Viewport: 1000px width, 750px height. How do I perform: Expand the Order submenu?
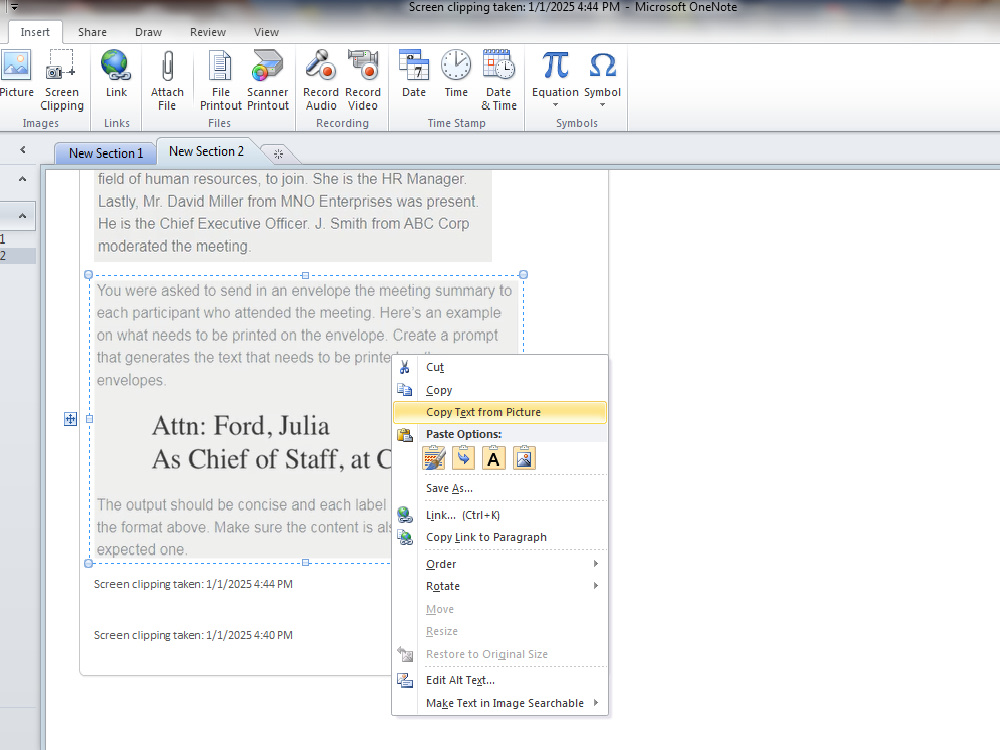pyautogui.click(x=499, y=564)
